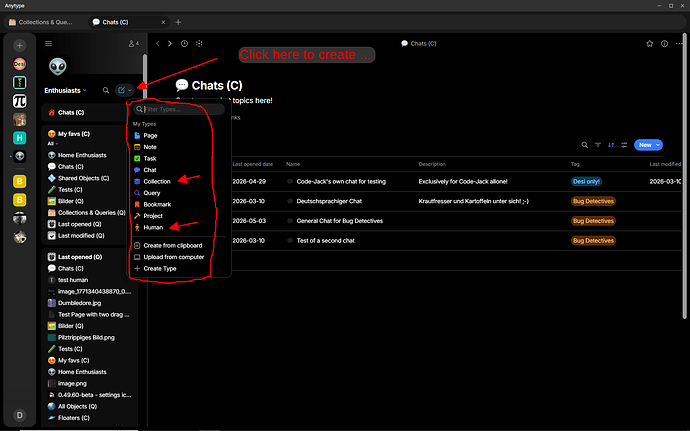This screenshot has width=690, height=431.
Task: Click the Name column header
Action: [x=293, y=164]
